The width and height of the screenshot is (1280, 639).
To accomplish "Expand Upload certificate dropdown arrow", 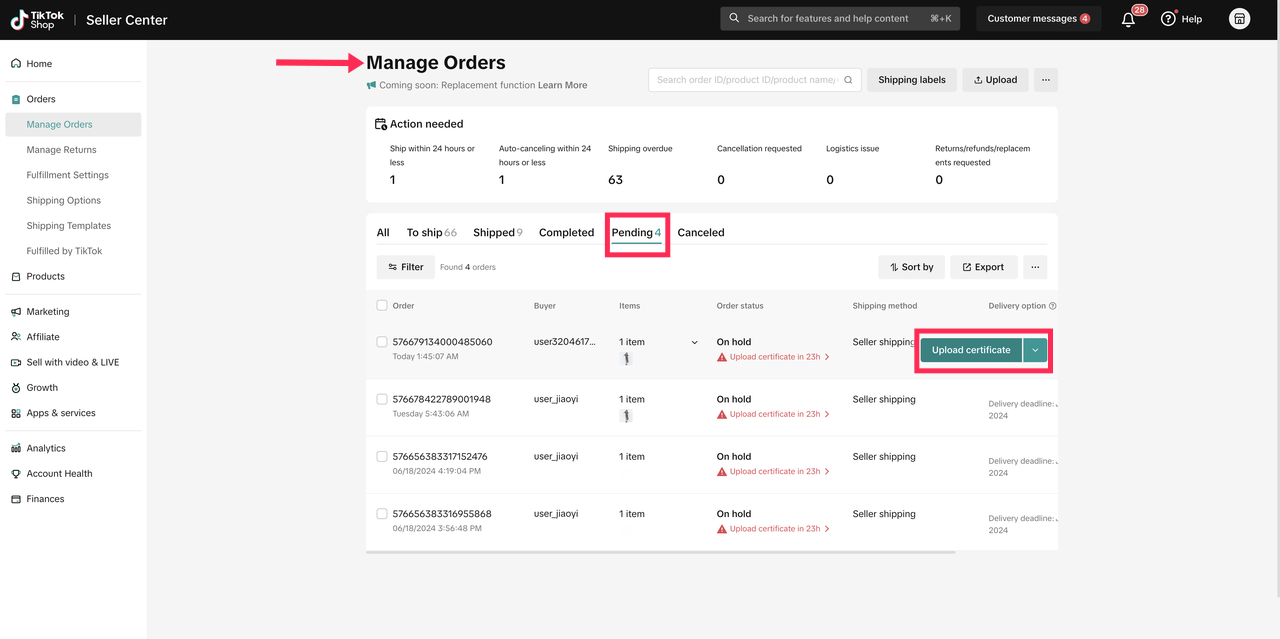I will (1035, 350).
